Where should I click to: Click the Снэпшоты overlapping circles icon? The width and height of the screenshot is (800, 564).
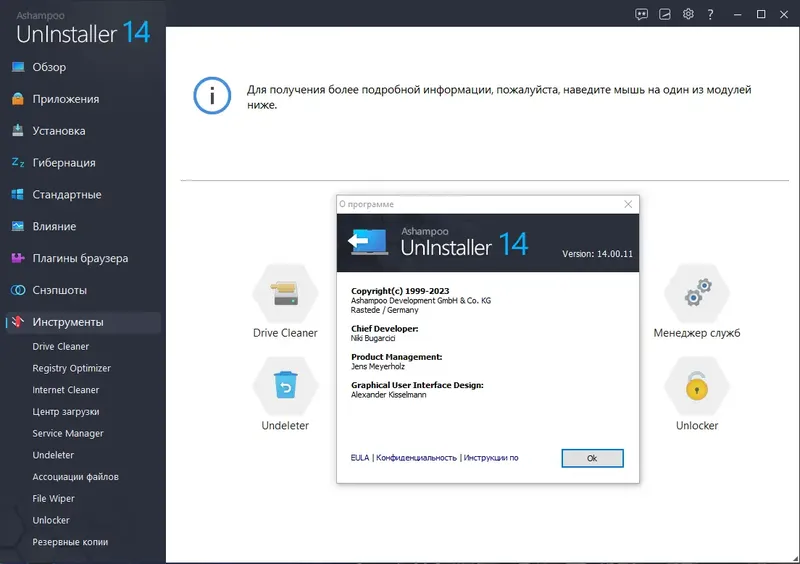point(18,290)
